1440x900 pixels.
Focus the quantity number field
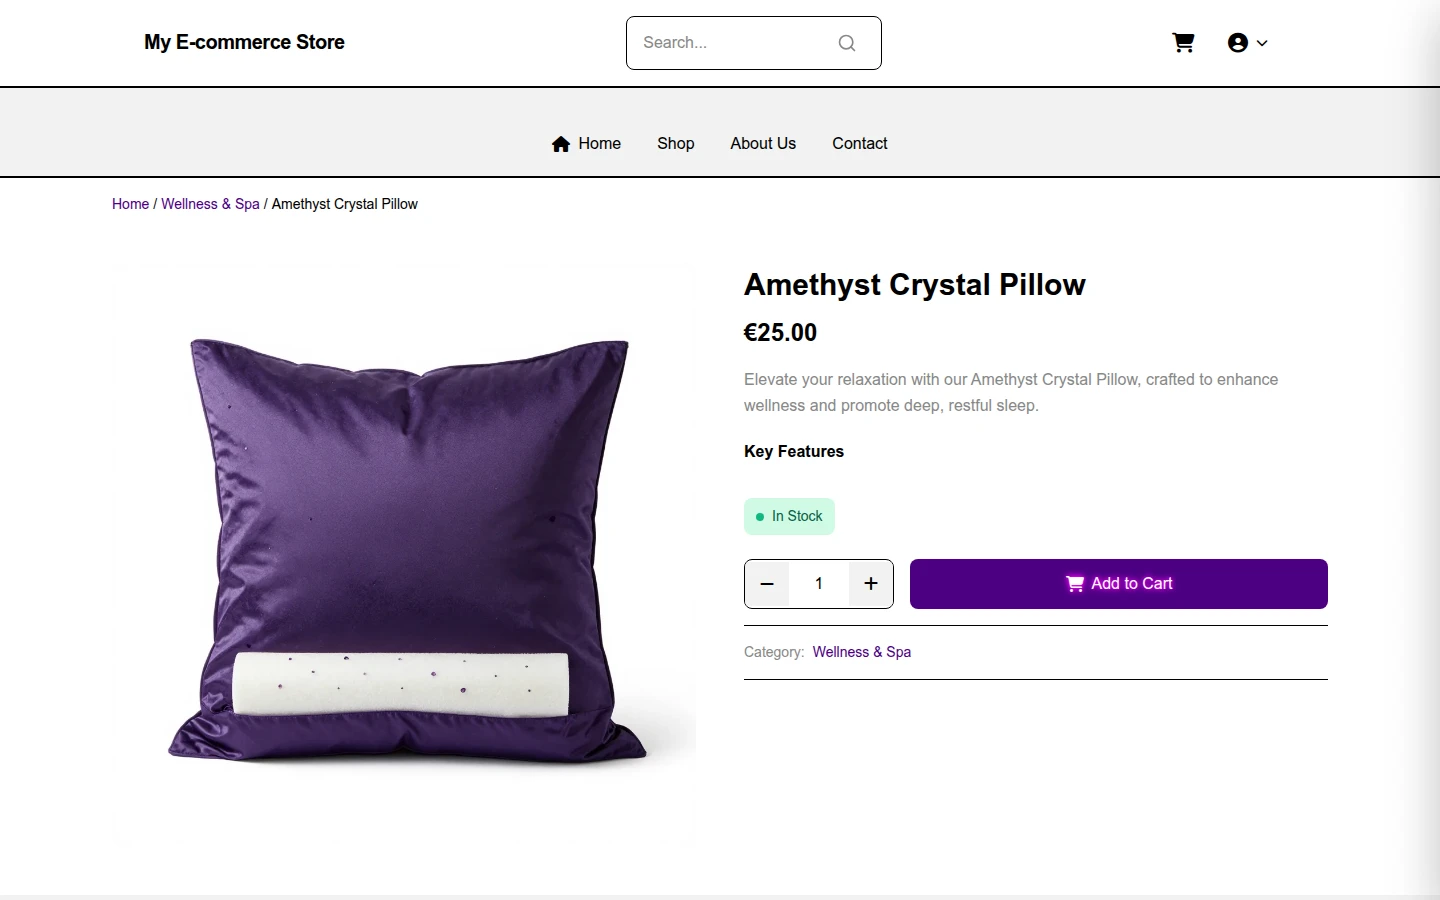point(819,584)
